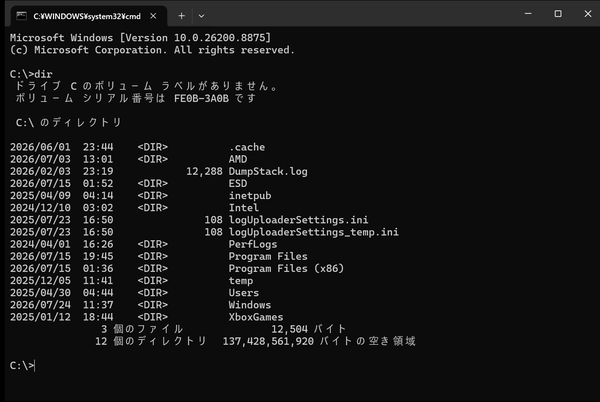Click the volume serial number FE0B-3A0B
Image resolution: width=600 pixels, height=402 pixels.
201,98
